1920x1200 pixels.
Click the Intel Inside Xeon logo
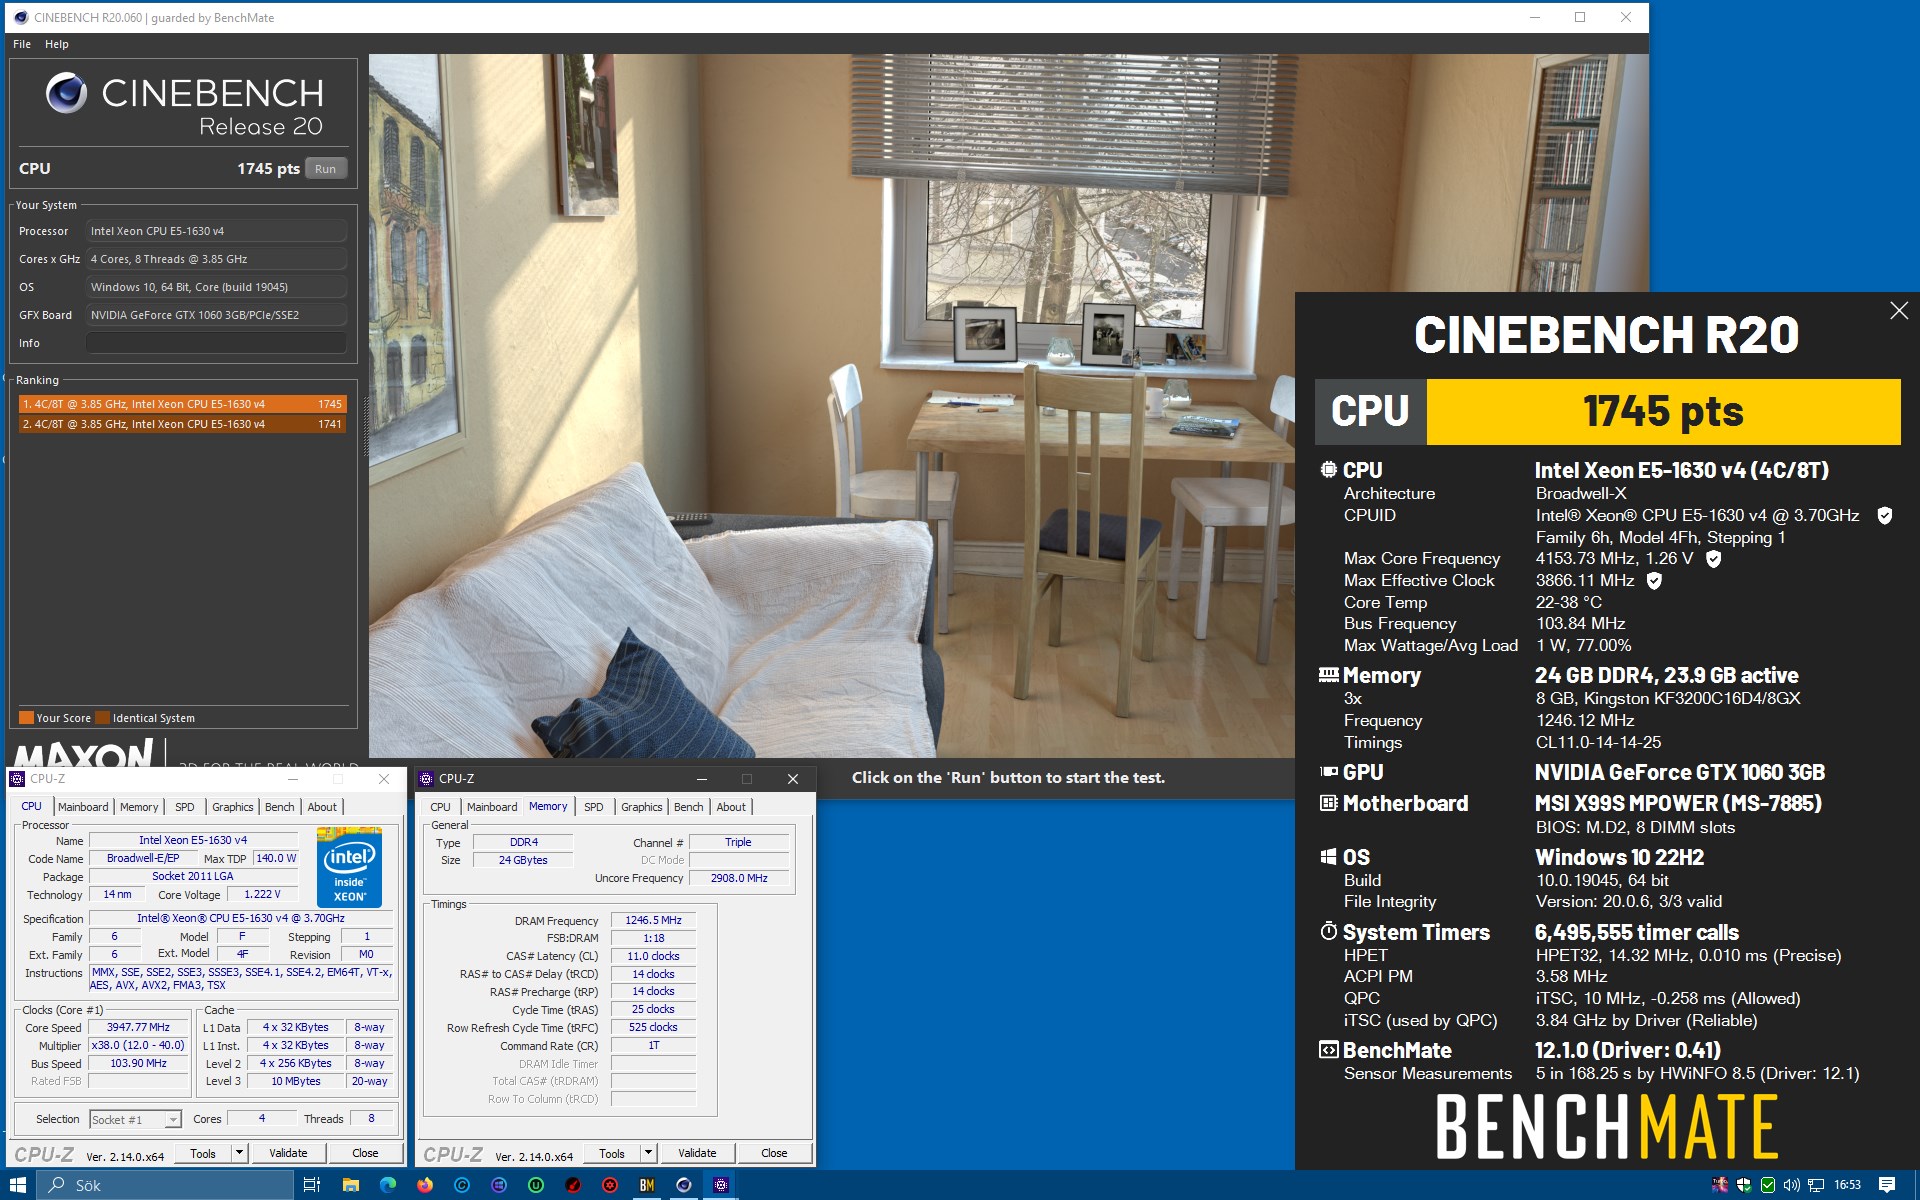(349, 866)
